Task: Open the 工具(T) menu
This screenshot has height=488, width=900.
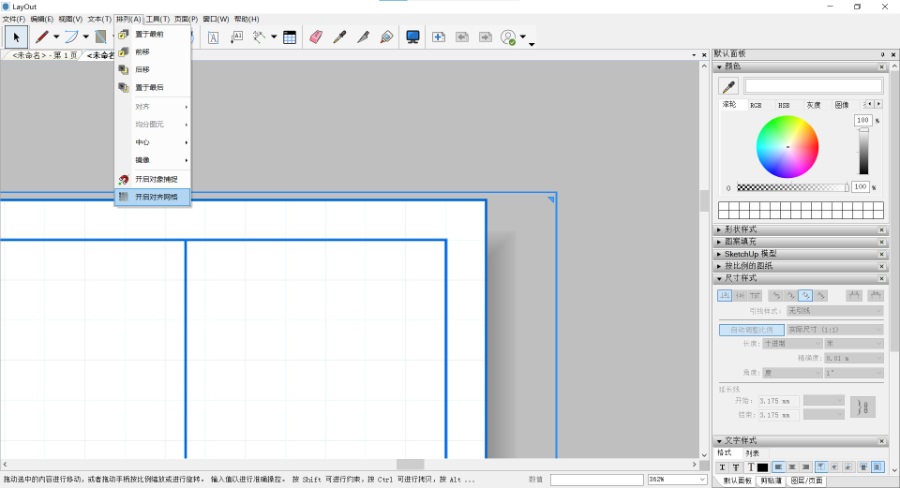Action: [157, 19]
